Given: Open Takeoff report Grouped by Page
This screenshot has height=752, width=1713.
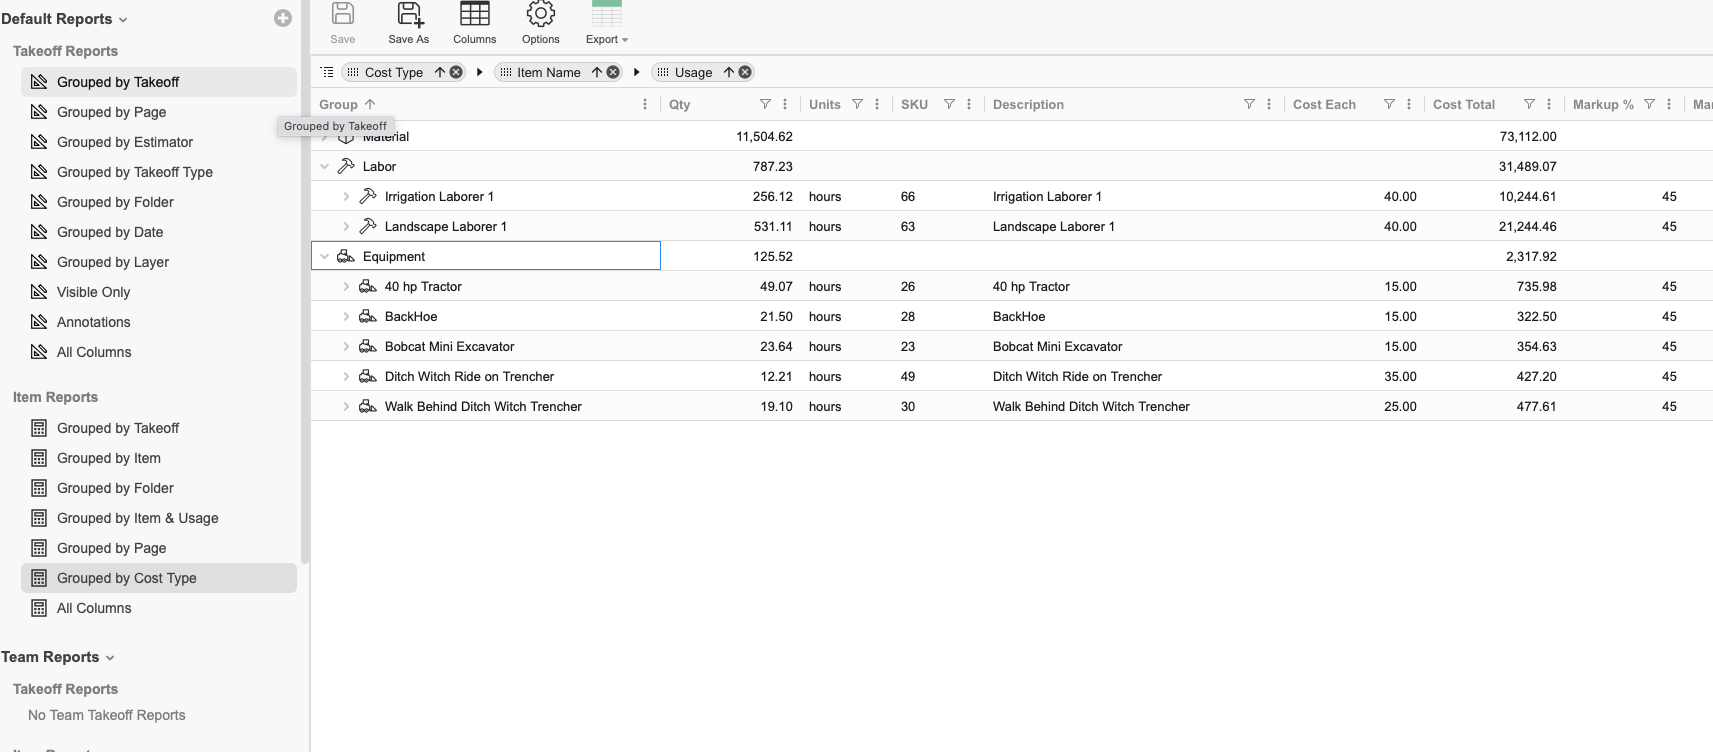Looking at the screenshot, I should click(159, 112).
